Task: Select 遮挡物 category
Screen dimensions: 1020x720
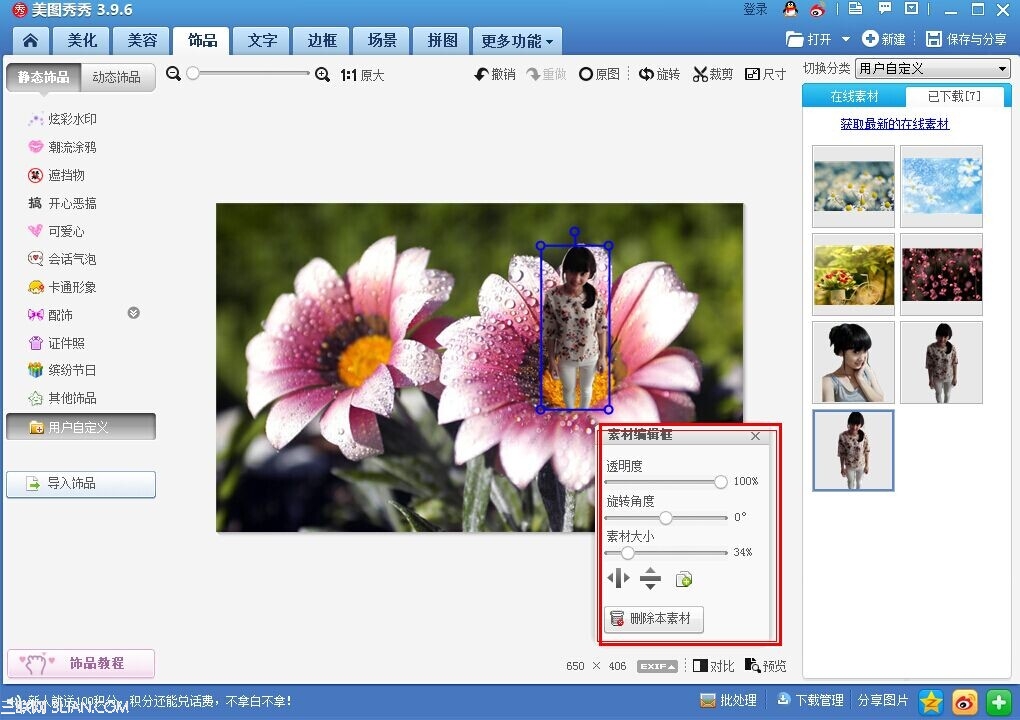Action: click(x=57, y=175)
